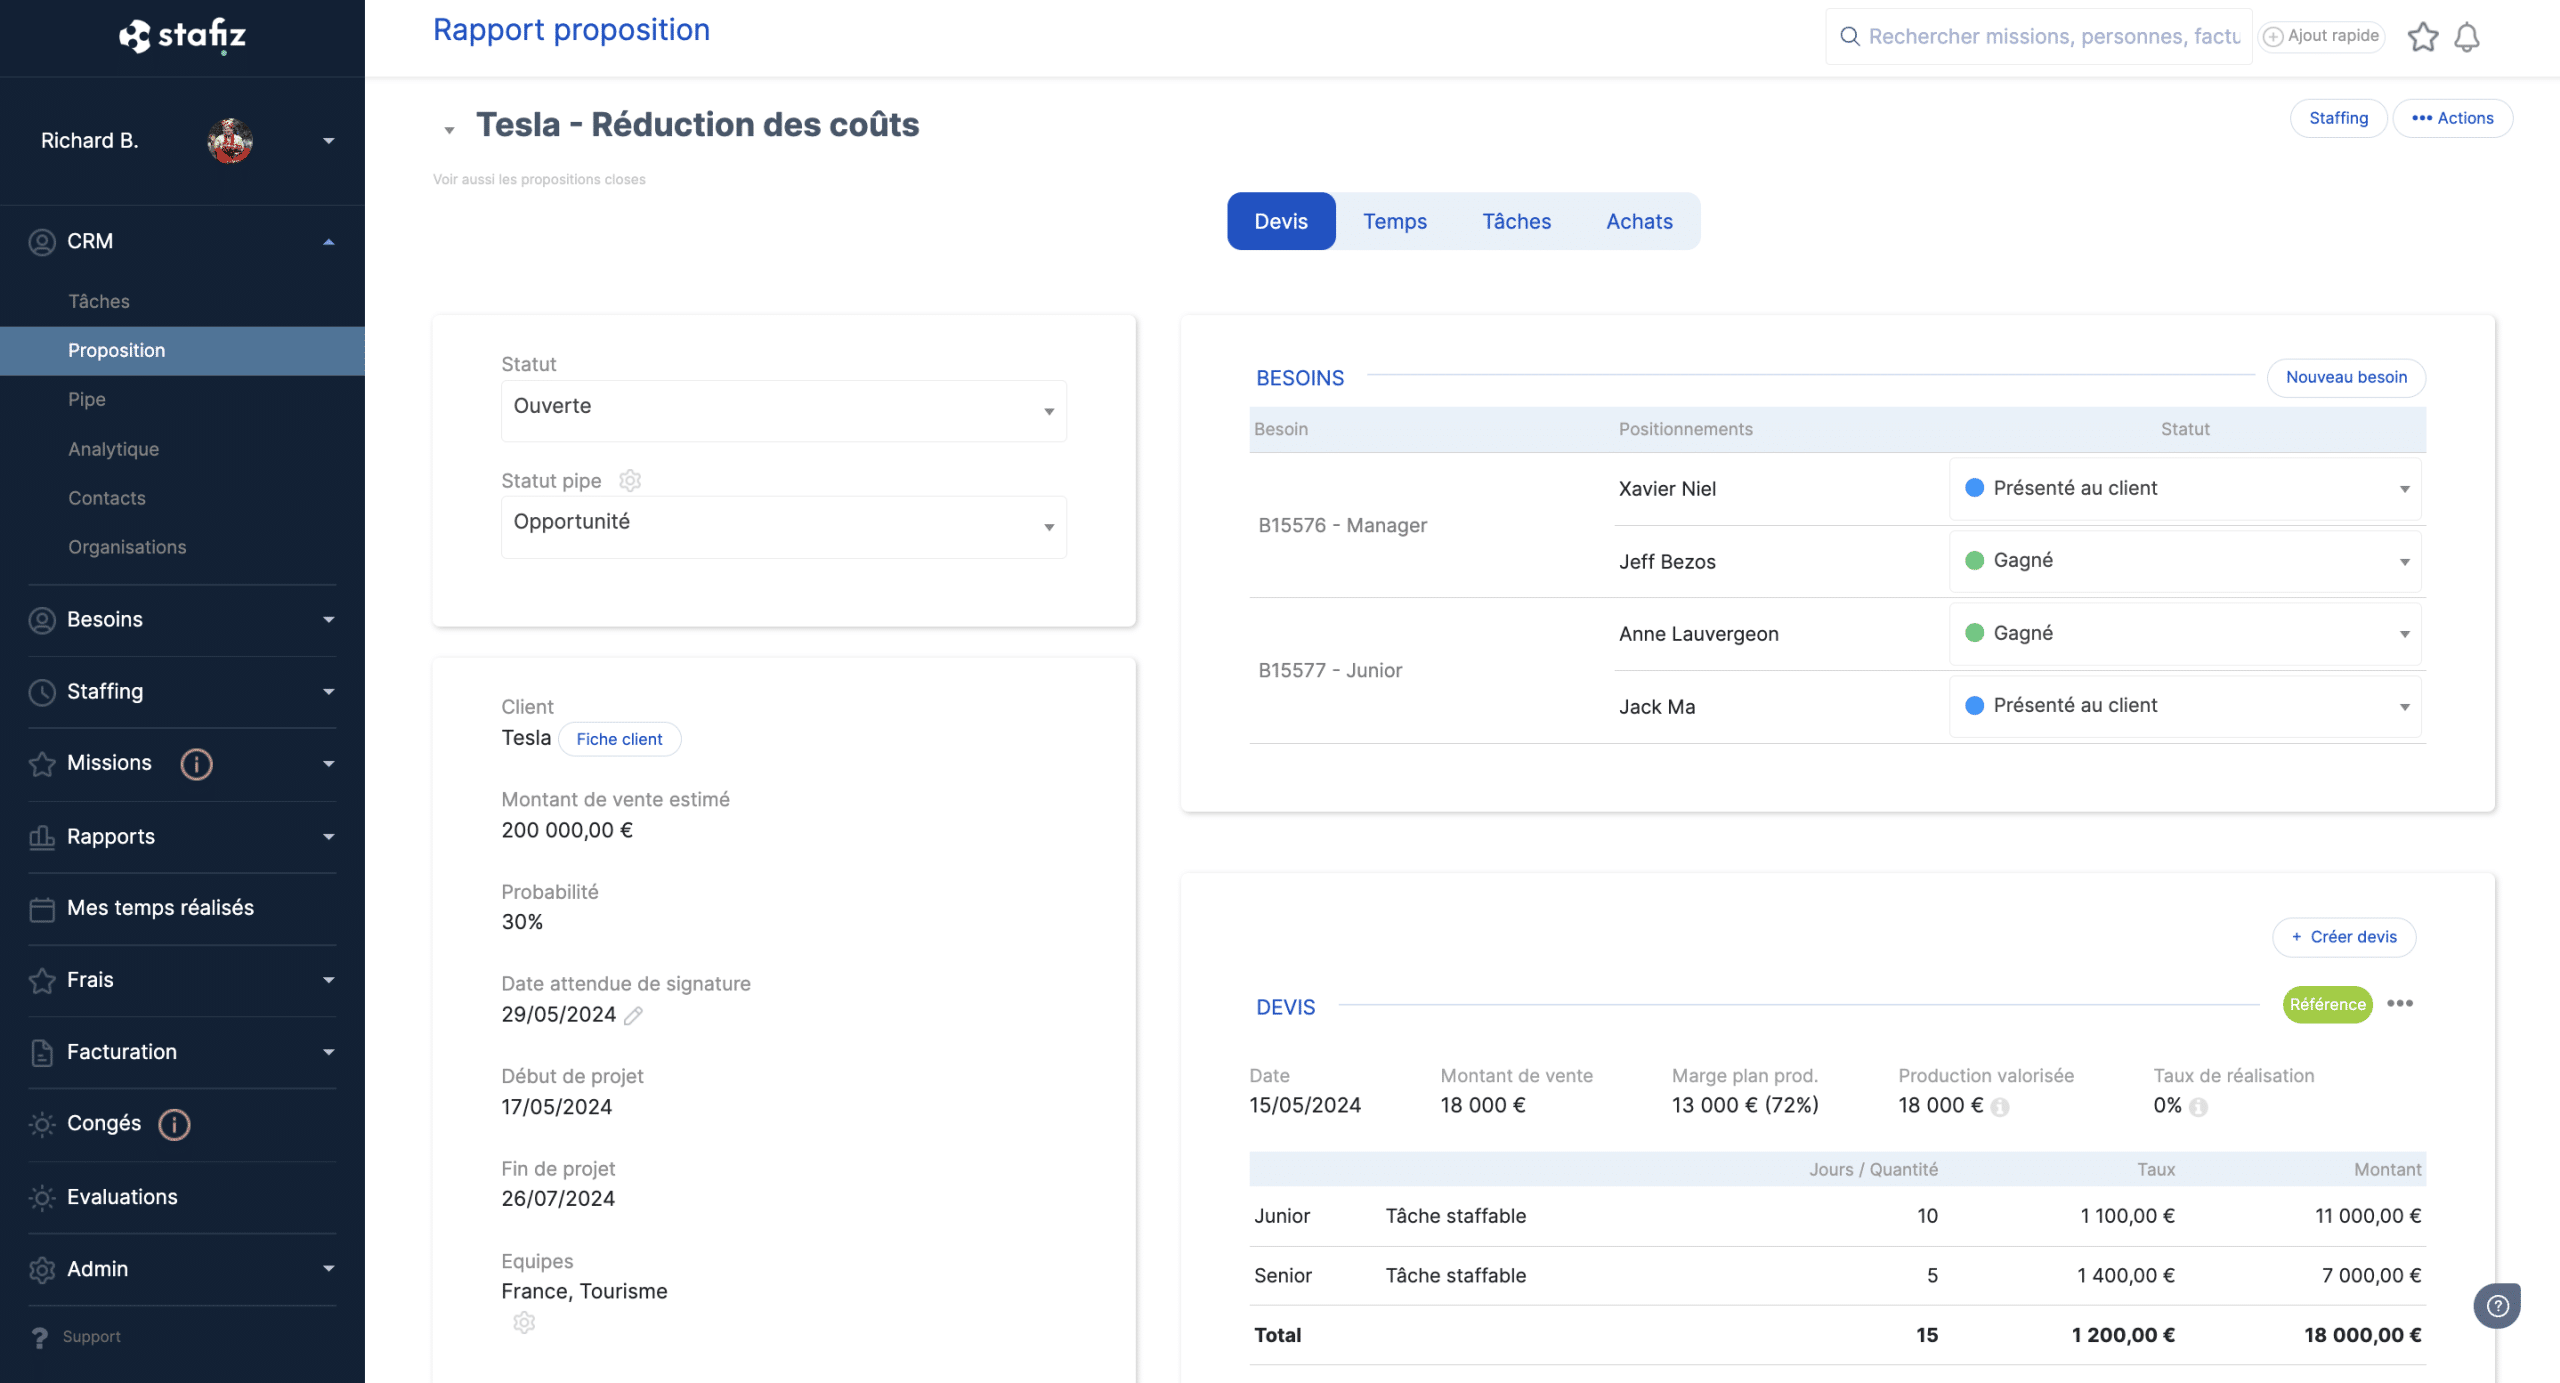The height and width of the screenshot is (1383, 2560).
Task: Switch to the Achats tab
Action: 1639,221
